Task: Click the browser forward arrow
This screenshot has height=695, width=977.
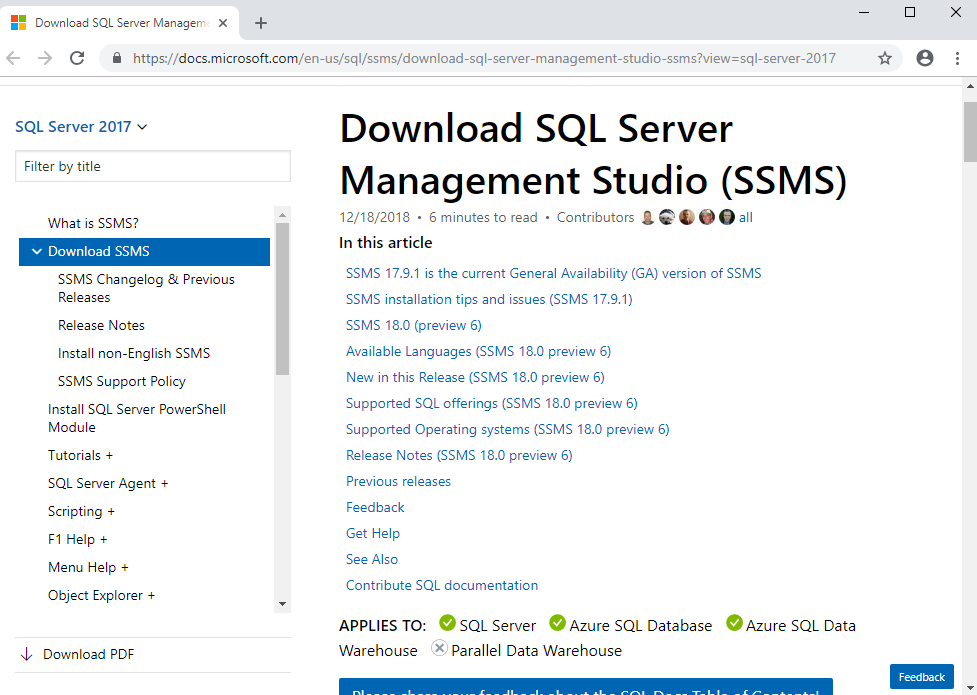Action: tap(45, 59)
